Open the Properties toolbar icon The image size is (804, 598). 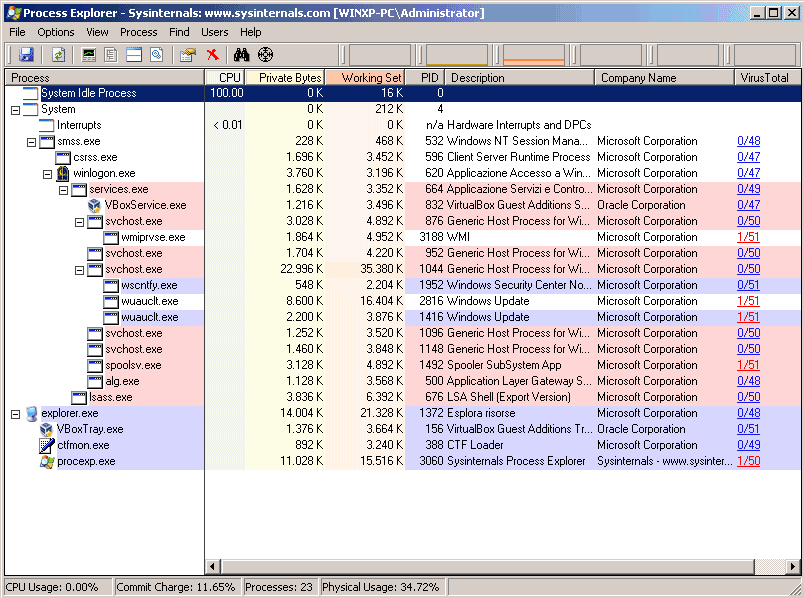[188, 54]
